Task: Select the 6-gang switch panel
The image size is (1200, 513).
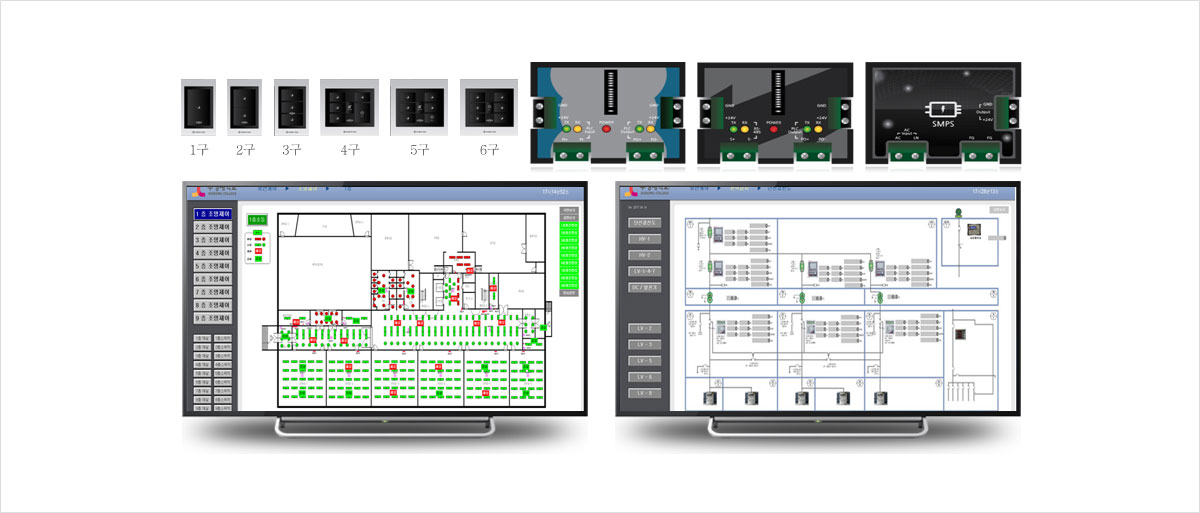Action: click(488, 107)
